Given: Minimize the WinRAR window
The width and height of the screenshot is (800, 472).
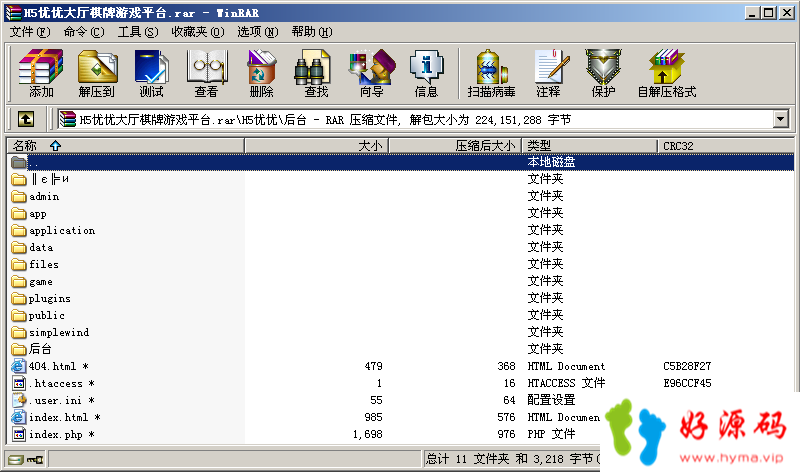Looking at the screenshot, I should coord(751,13).
